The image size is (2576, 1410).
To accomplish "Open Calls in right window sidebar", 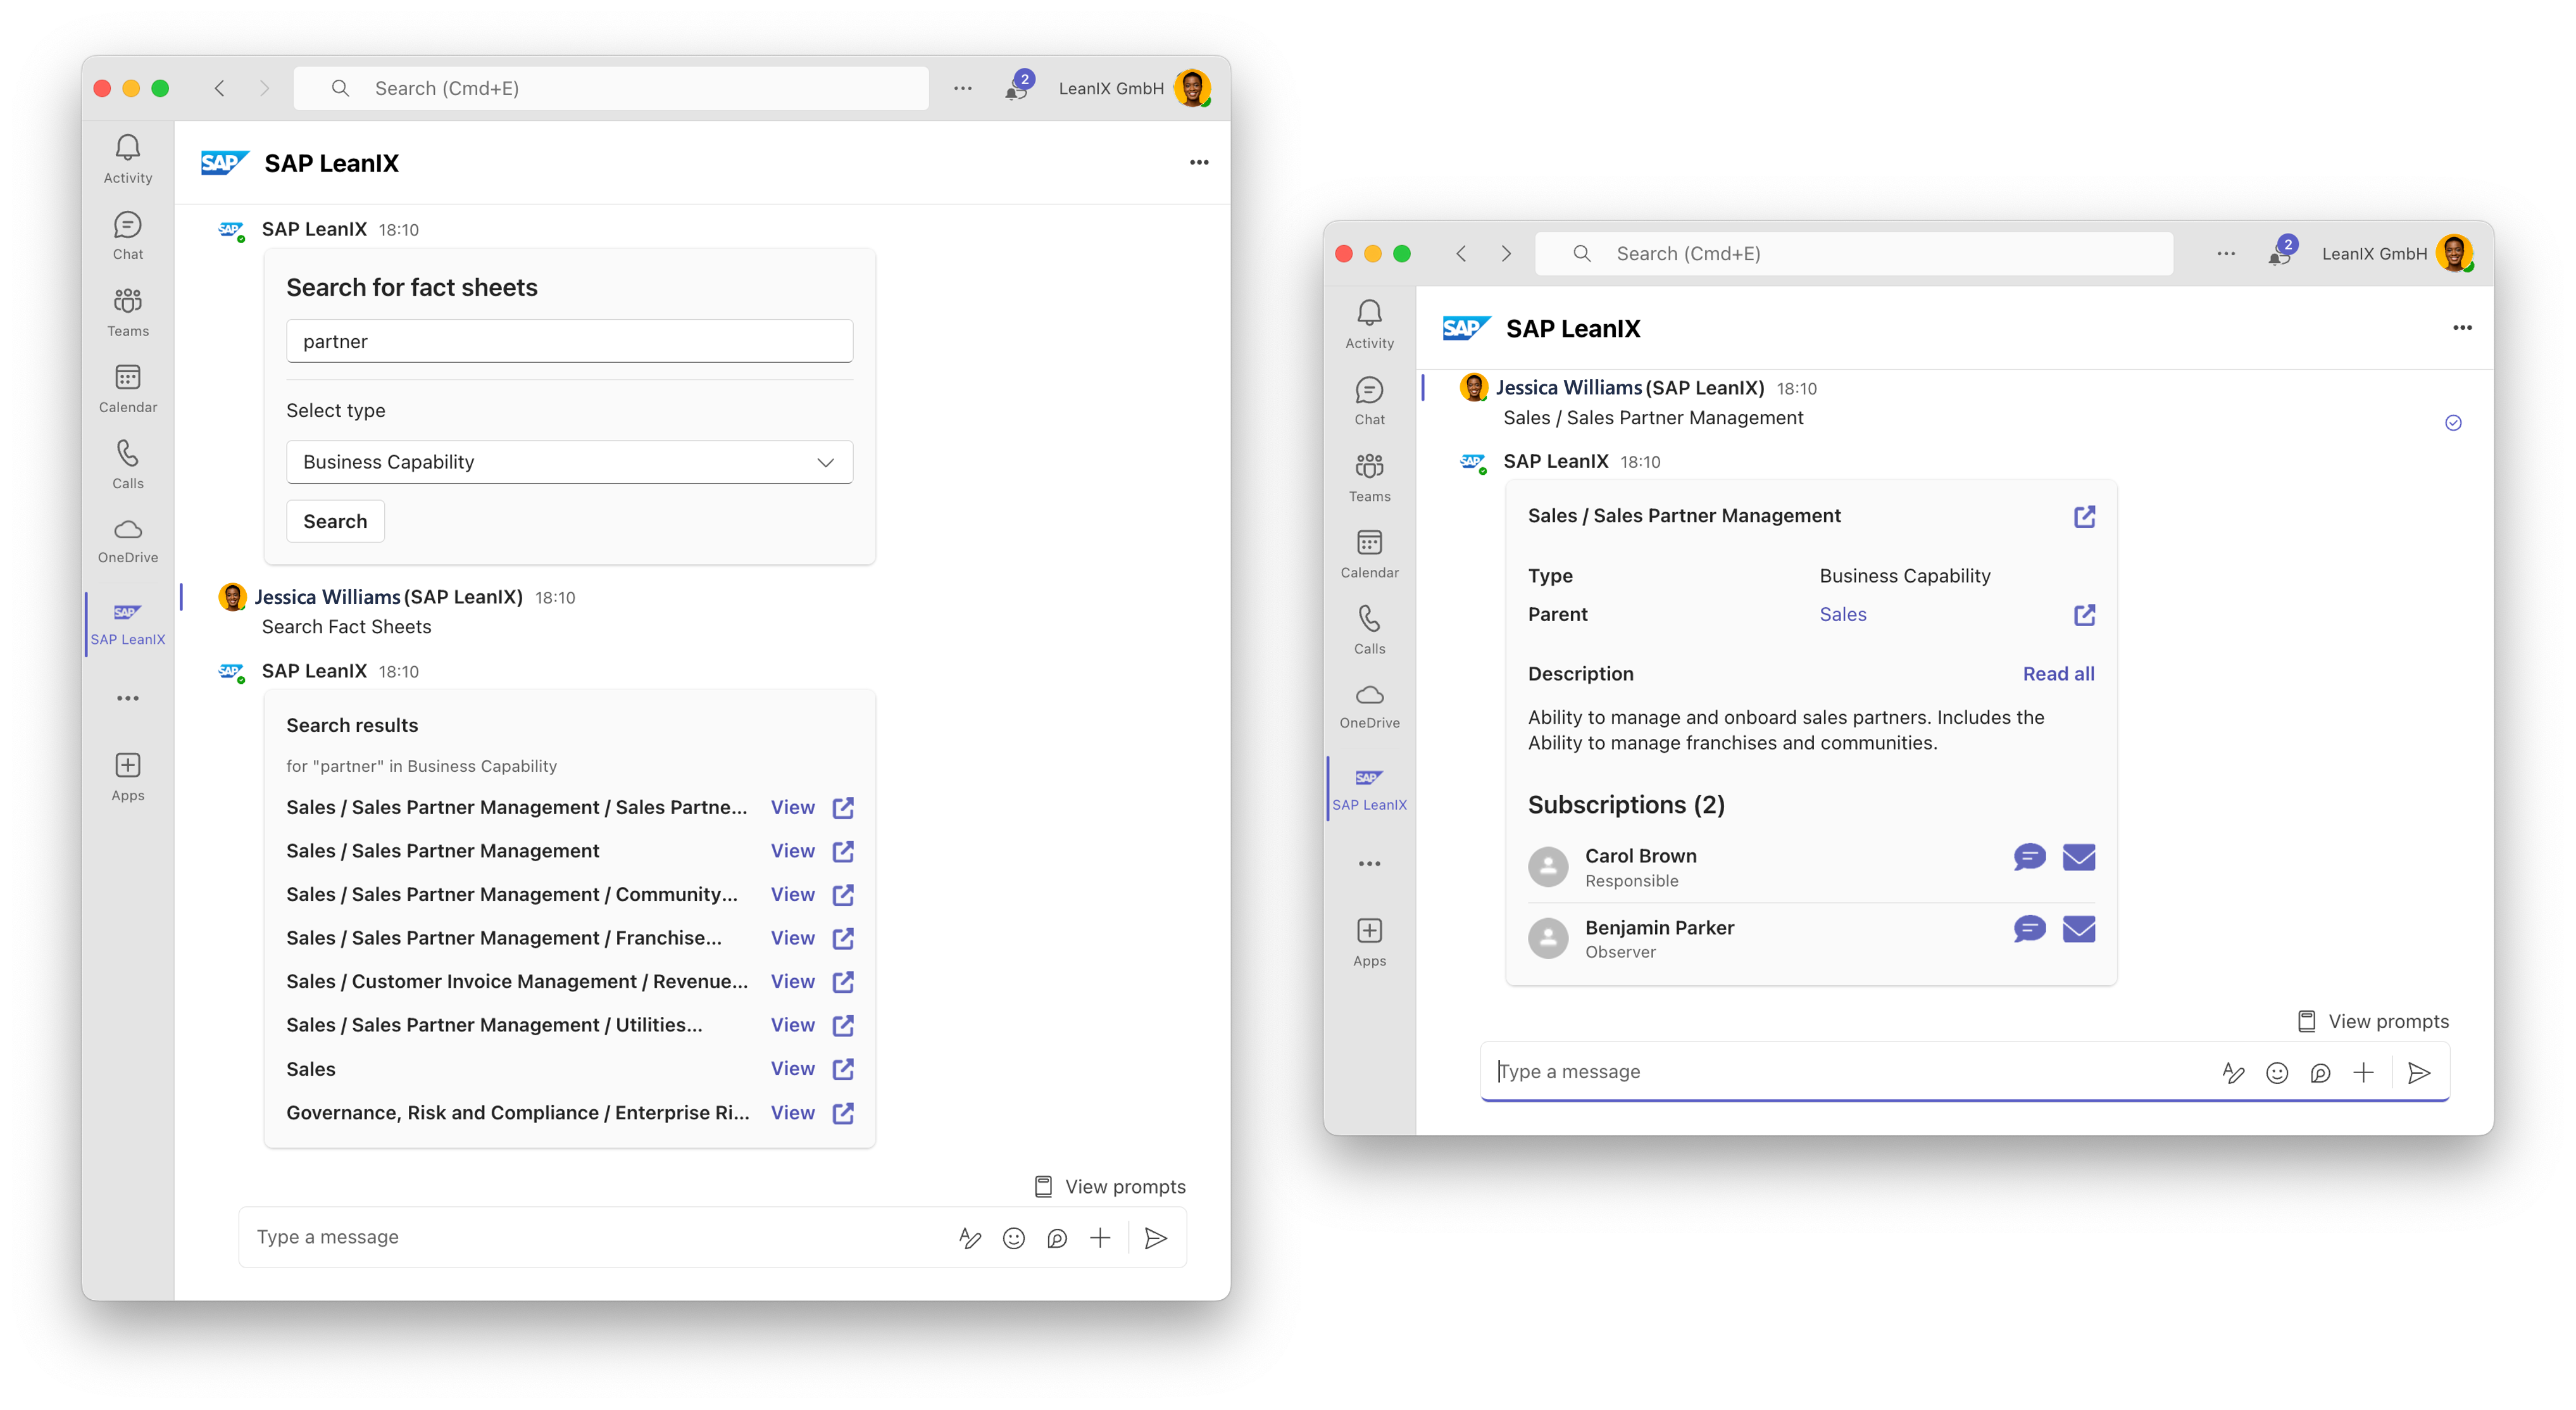I will 1369,629.
